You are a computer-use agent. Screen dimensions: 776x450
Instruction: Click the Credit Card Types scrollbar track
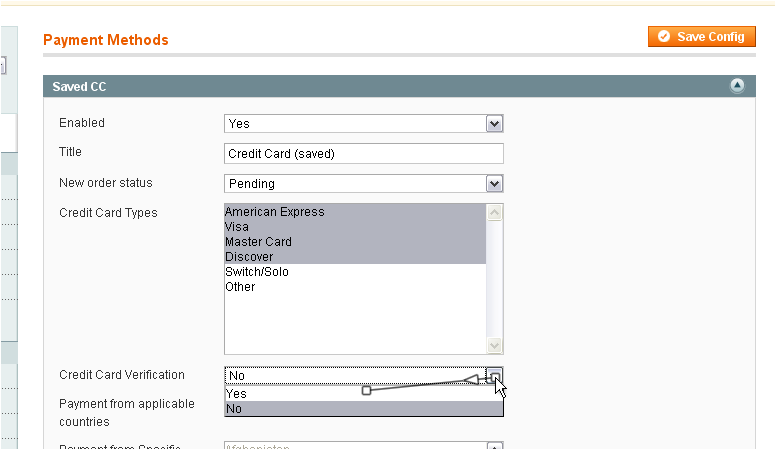[494, 280]
